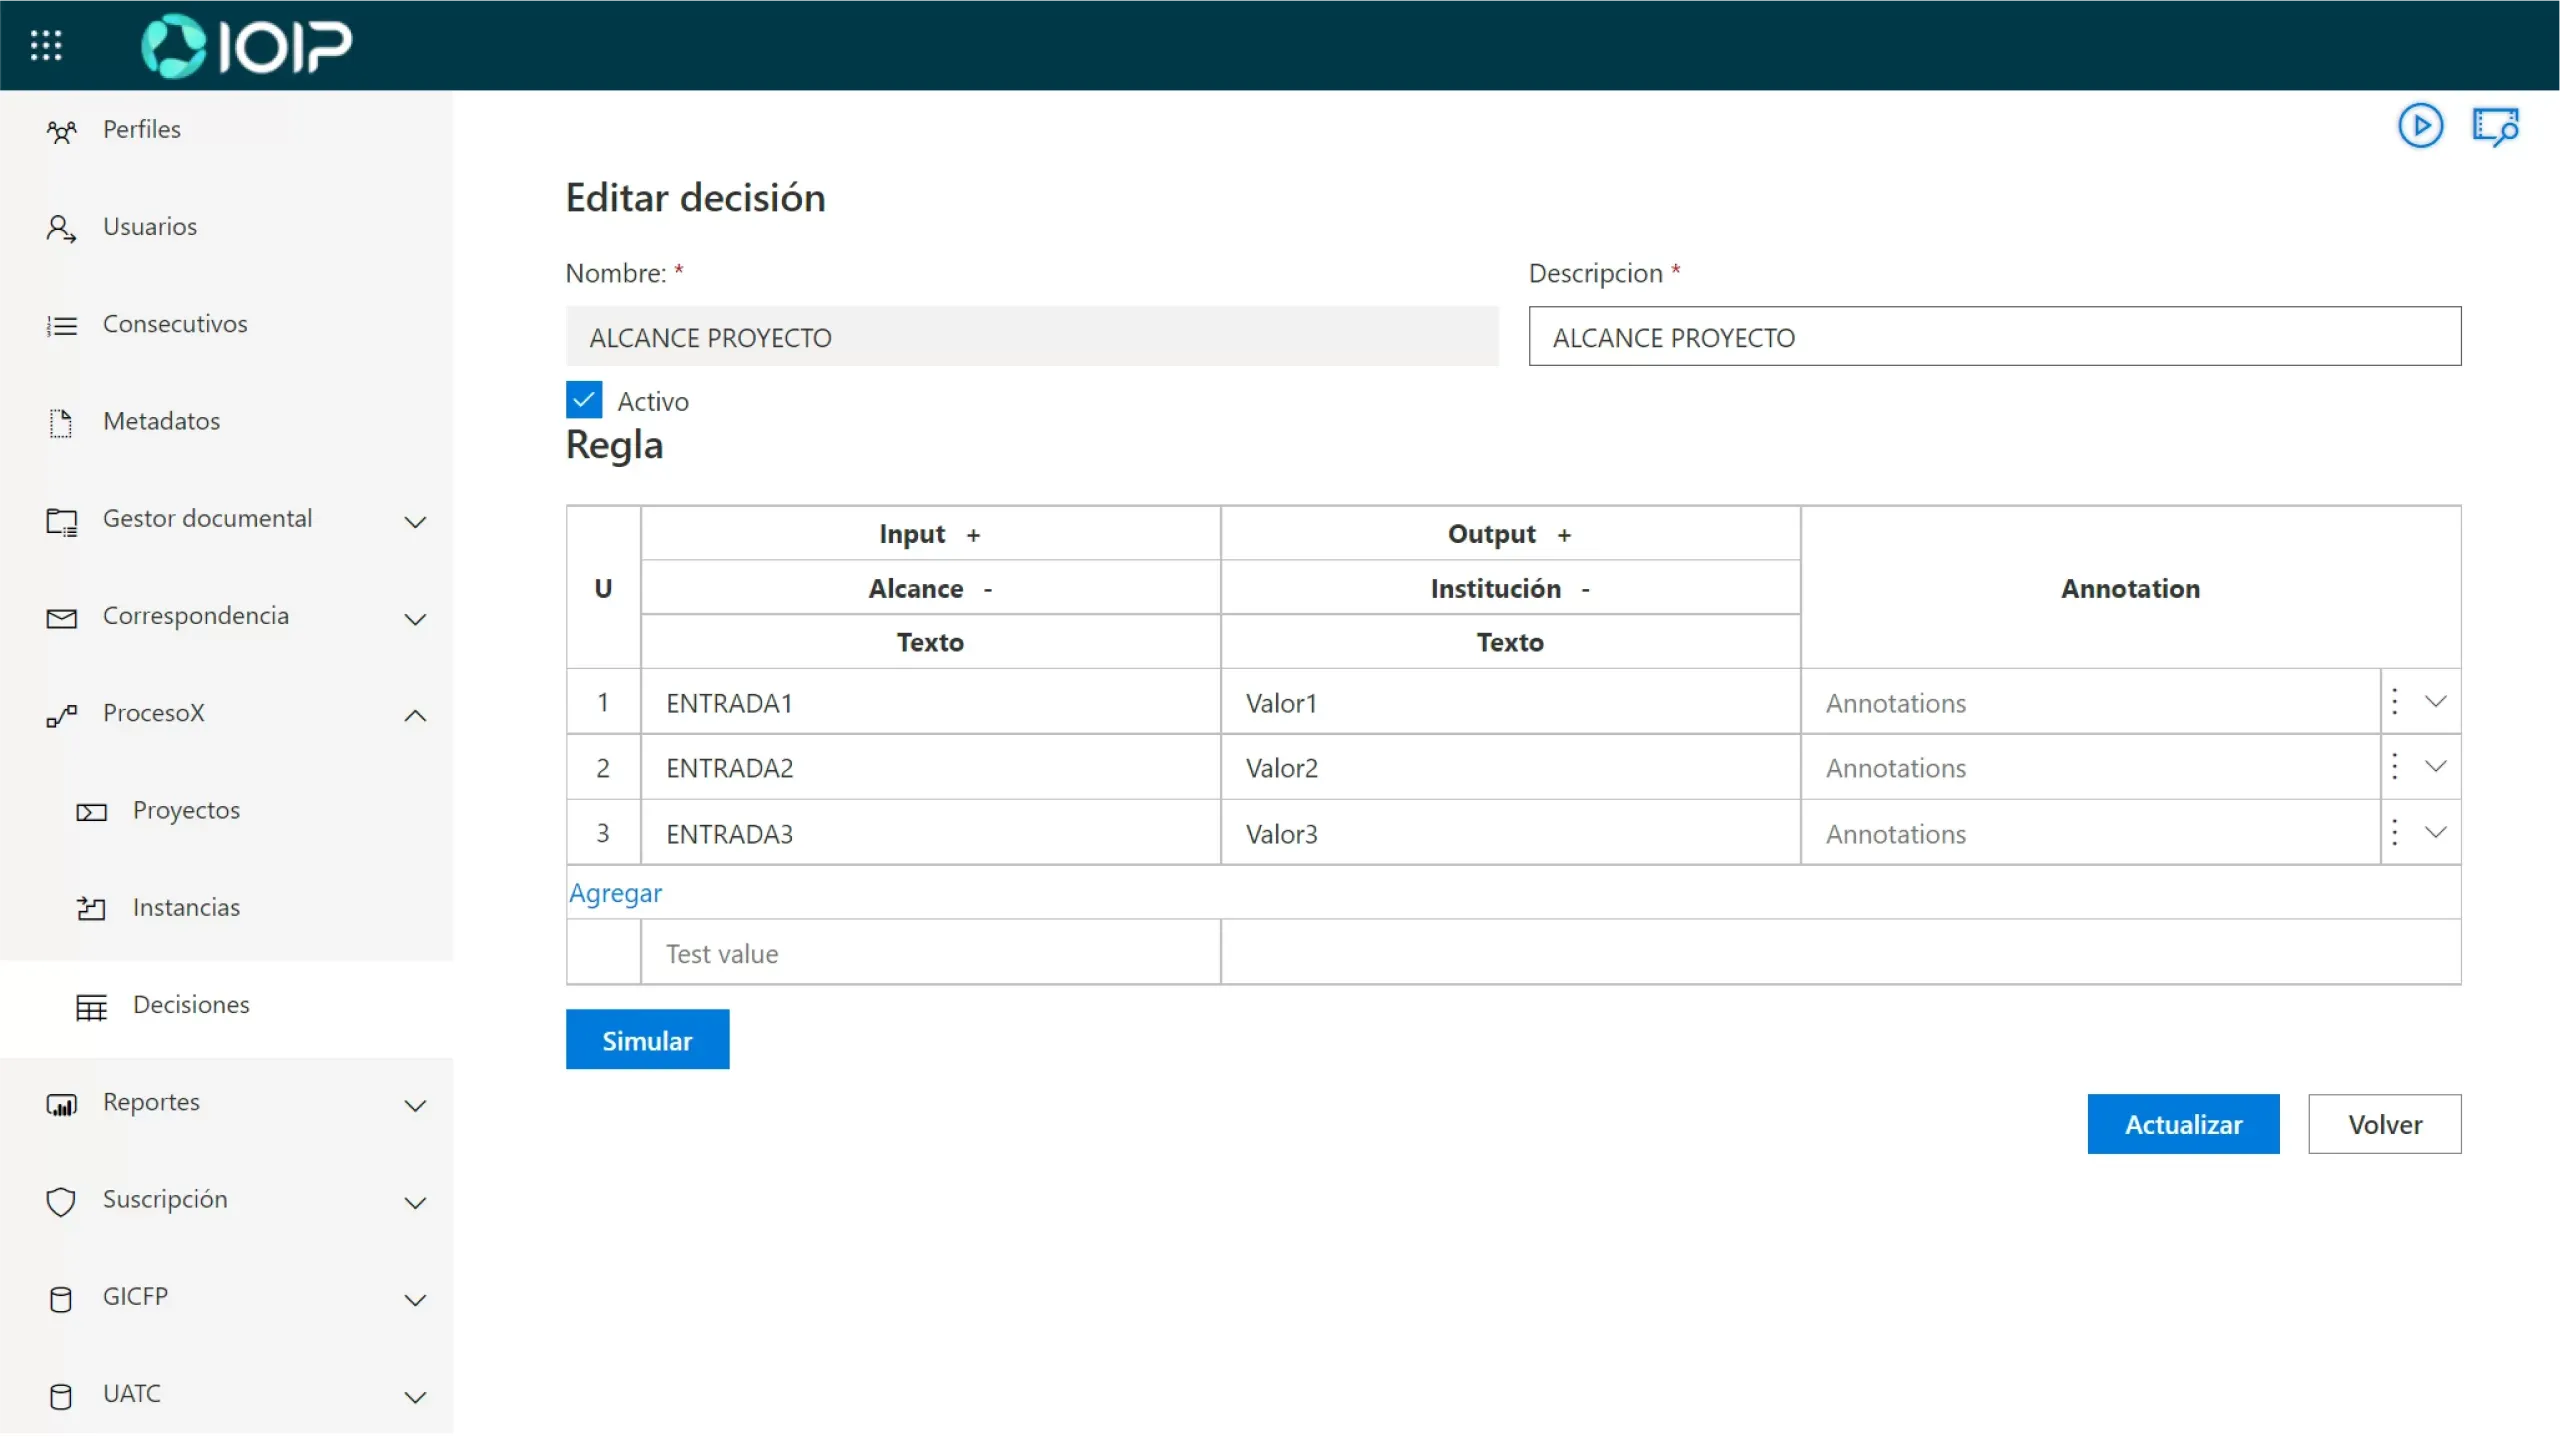Open Decisiones in the sidebar

click(190, 1005)
